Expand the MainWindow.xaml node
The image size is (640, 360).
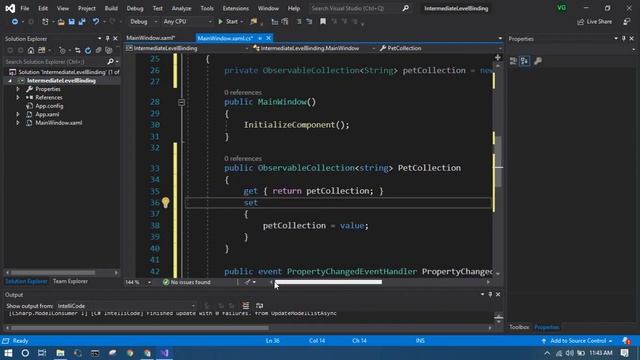(x=18, y=123)
